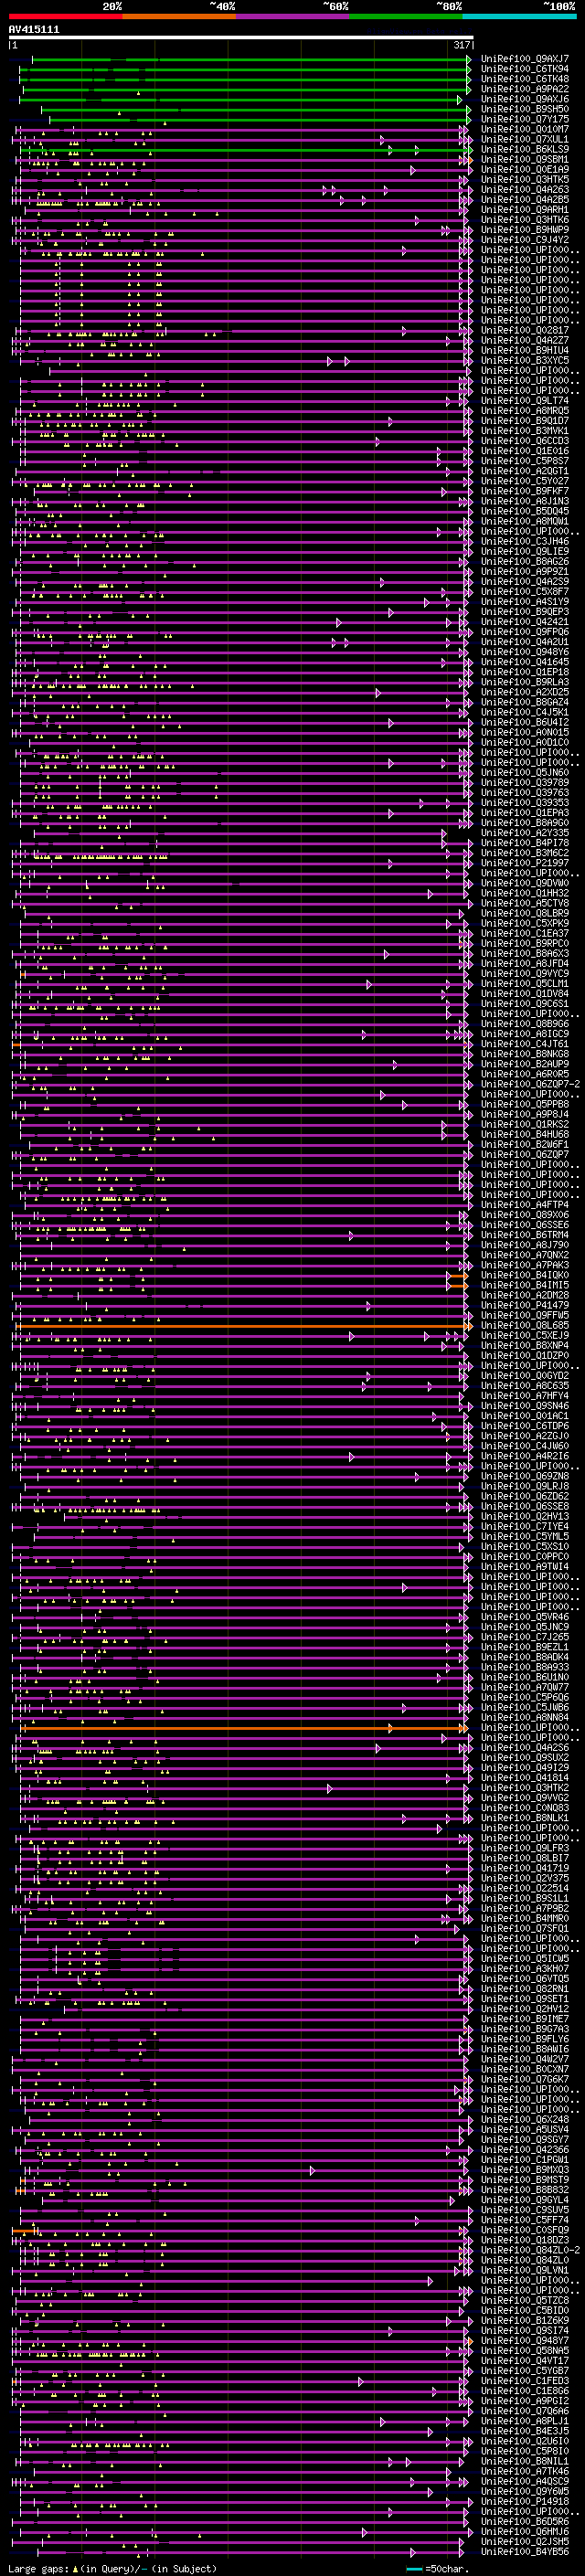Select the UniRef100_Q0GYD2 entry
This screenshot has height=2576, width=585.
[525, 1376]
